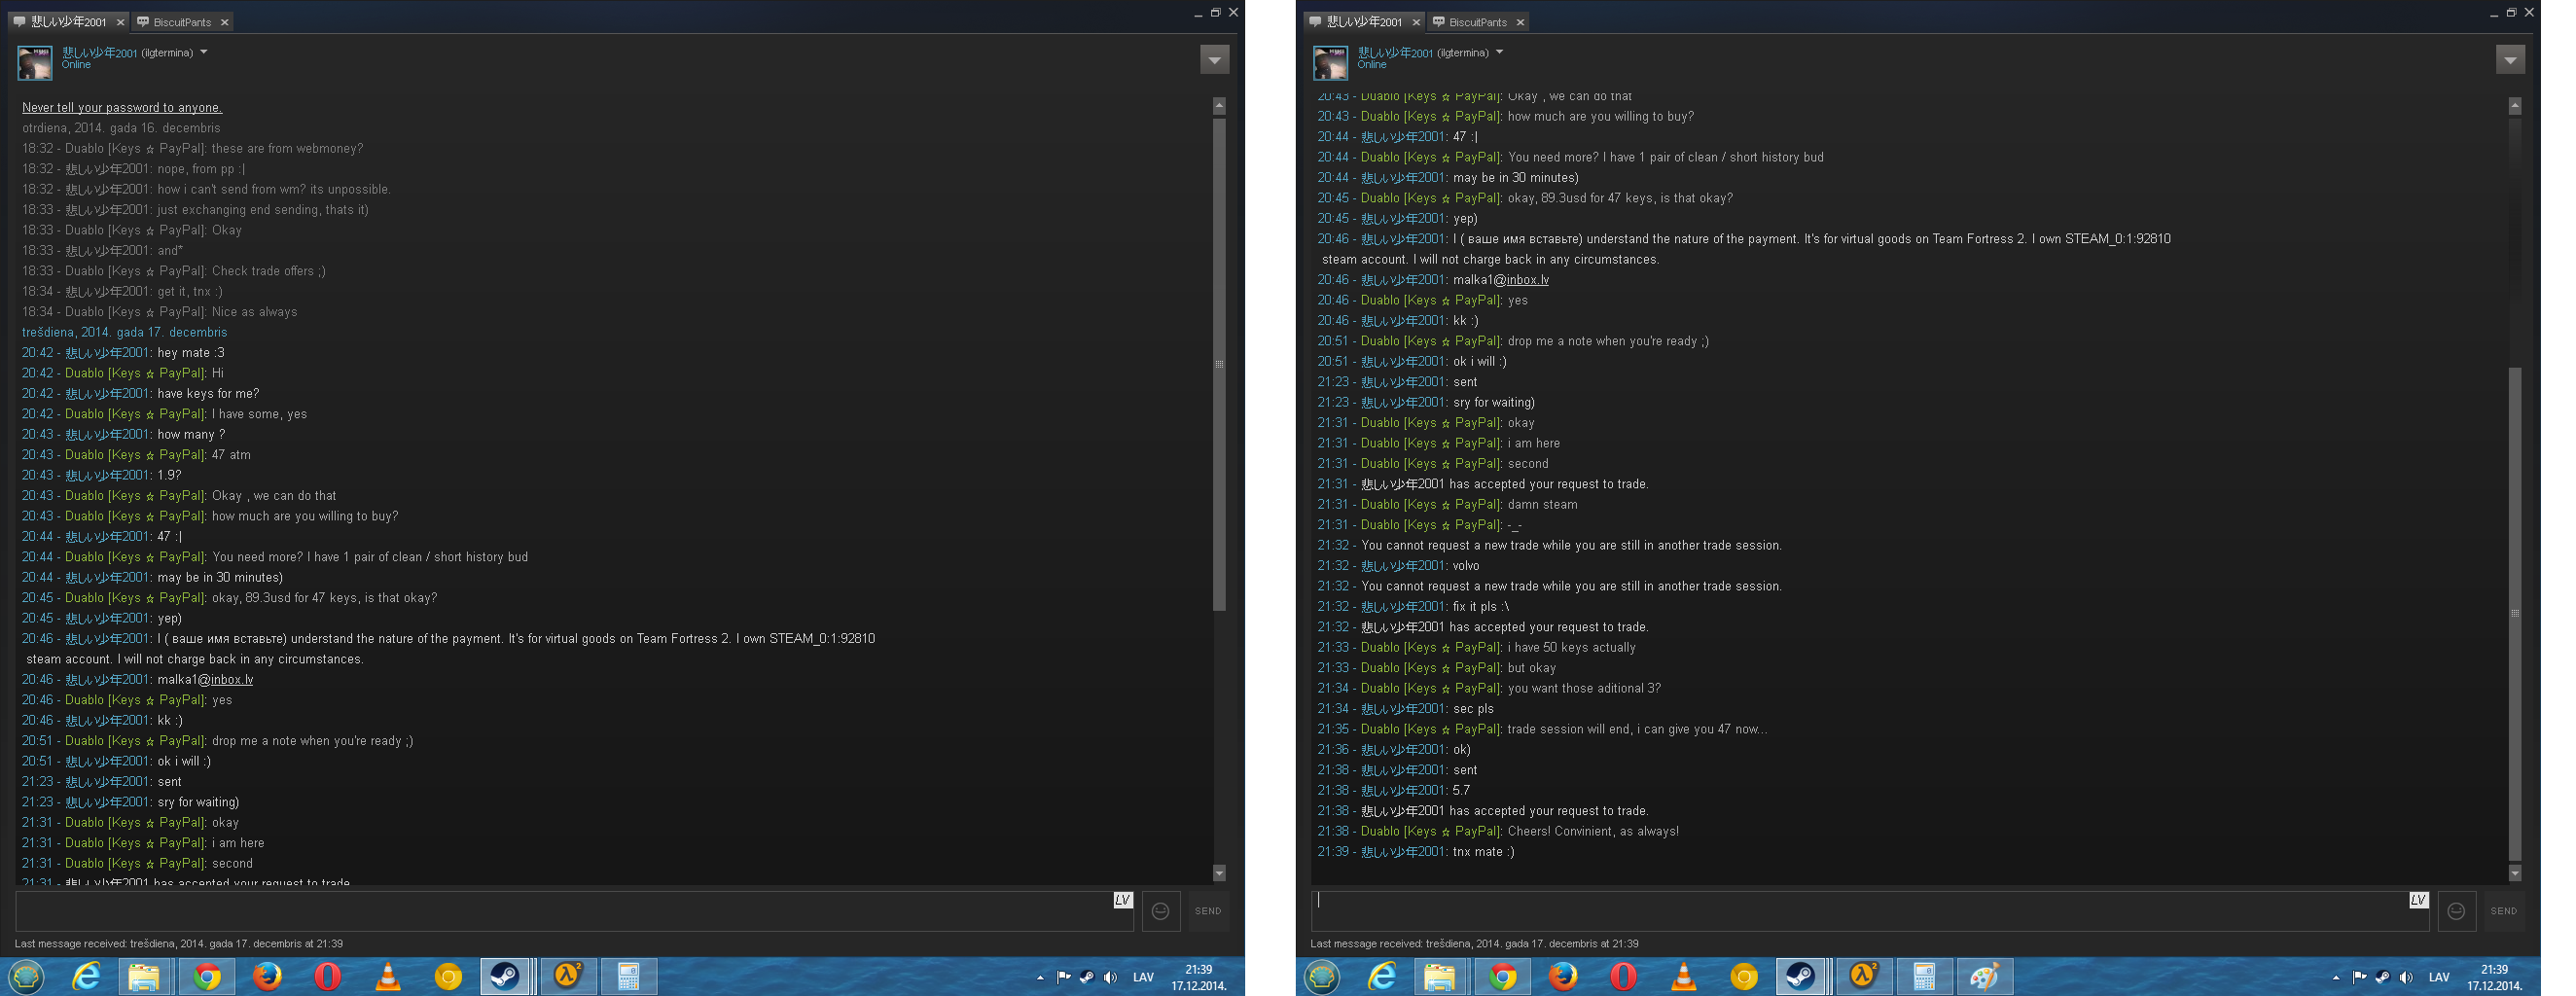The height and width of the screenshot is (996, 2576).
Task: Click the Paint icon in the right taskbar
Action: (1984, 976)
